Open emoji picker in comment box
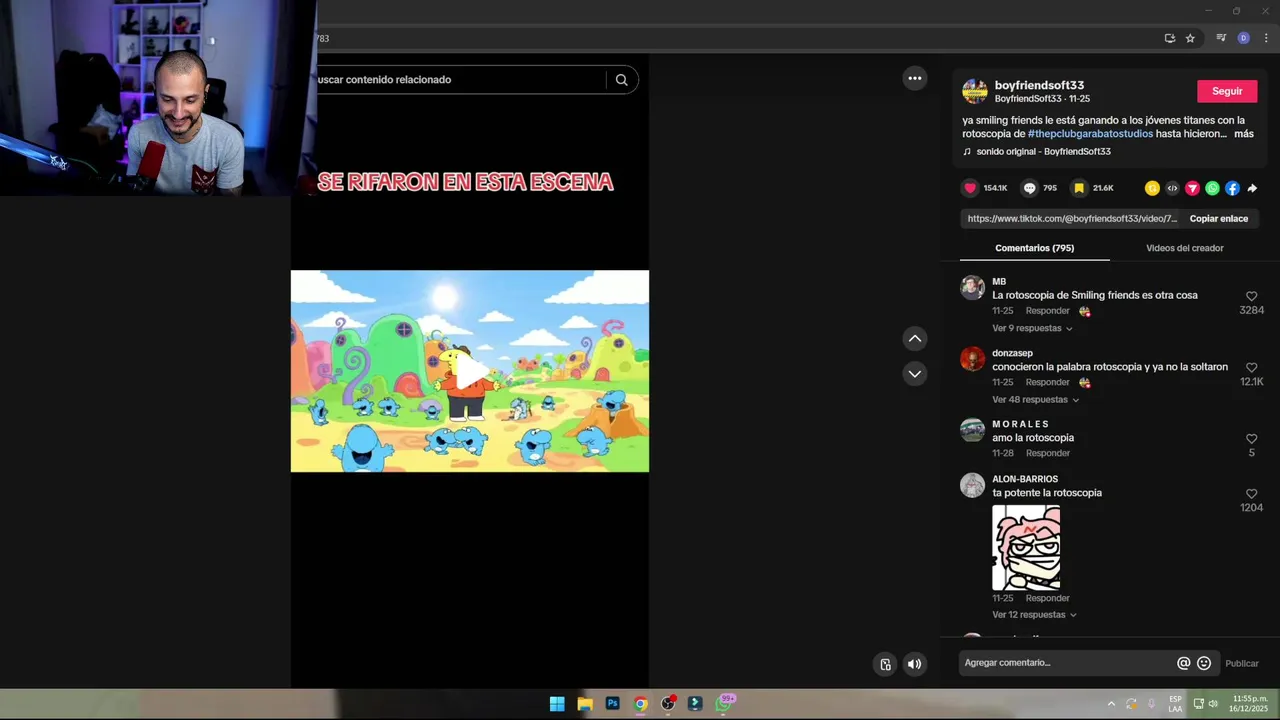 [x=1204, y=663]
